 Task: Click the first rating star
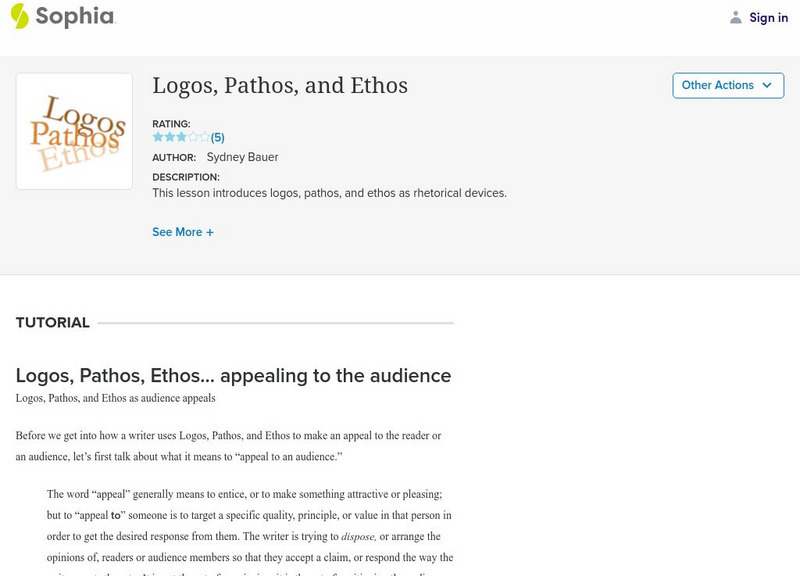(158, 137)
